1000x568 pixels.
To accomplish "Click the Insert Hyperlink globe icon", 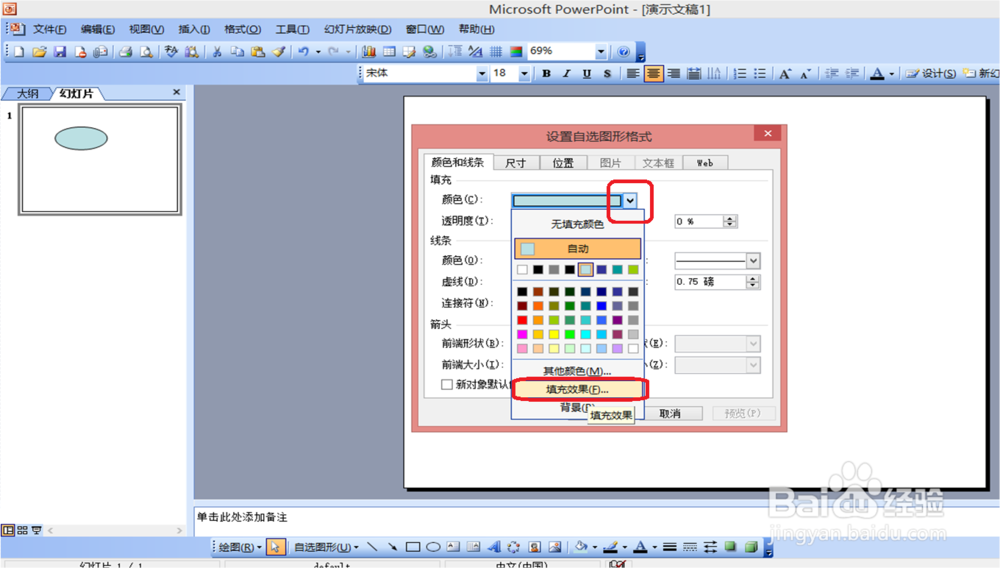I will coord(430,52).
